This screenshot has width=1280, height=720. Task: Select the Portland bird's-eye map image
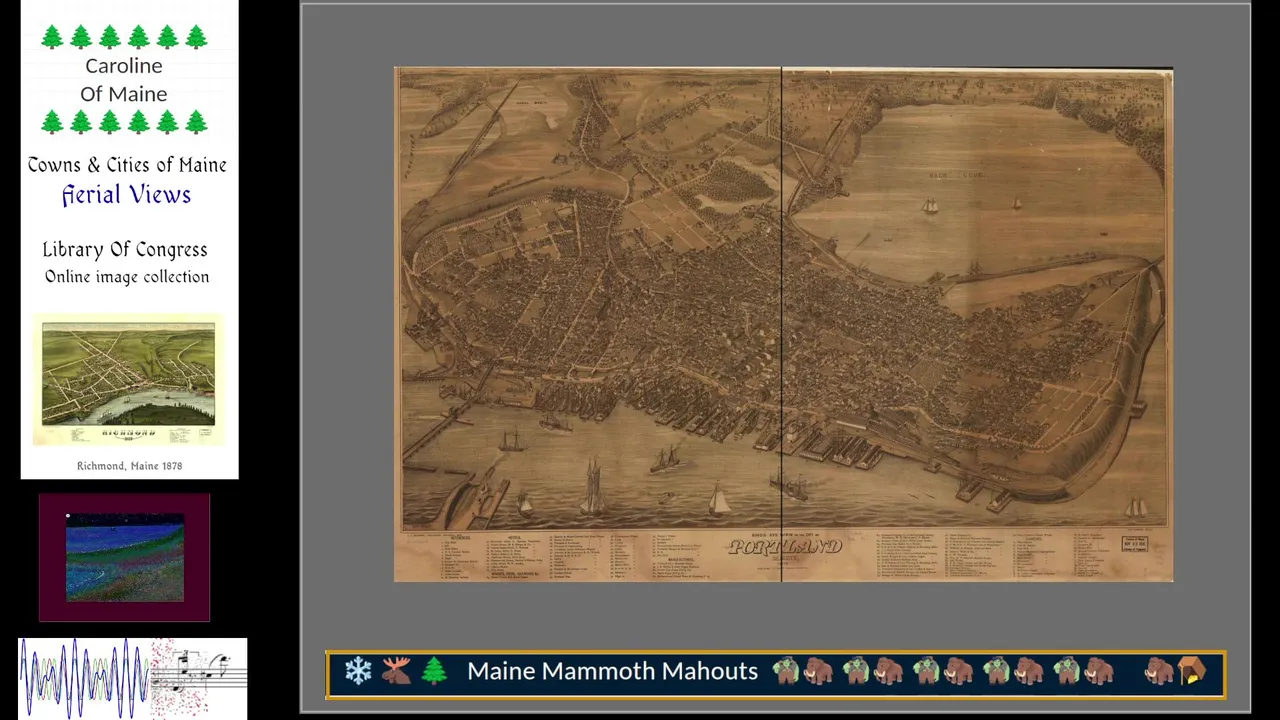[x=783, y=324]
